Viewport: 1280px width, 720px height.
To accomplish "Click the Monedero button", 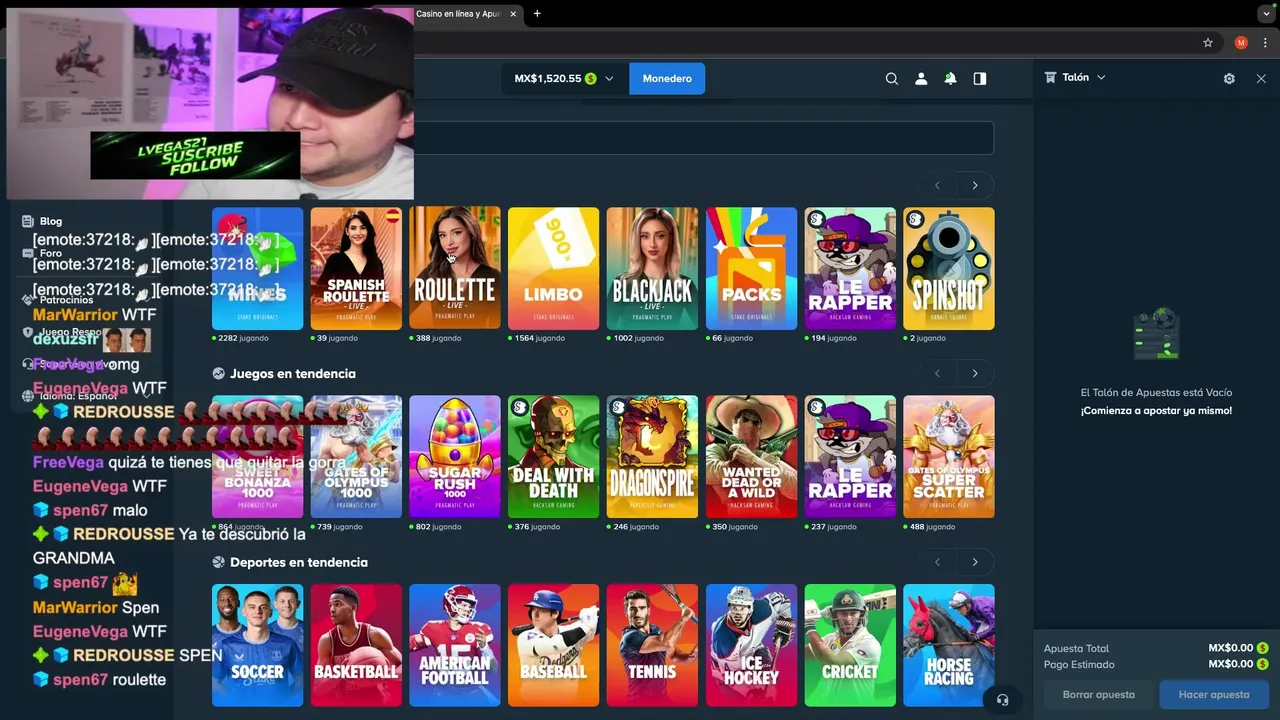I will click(667, 78).
